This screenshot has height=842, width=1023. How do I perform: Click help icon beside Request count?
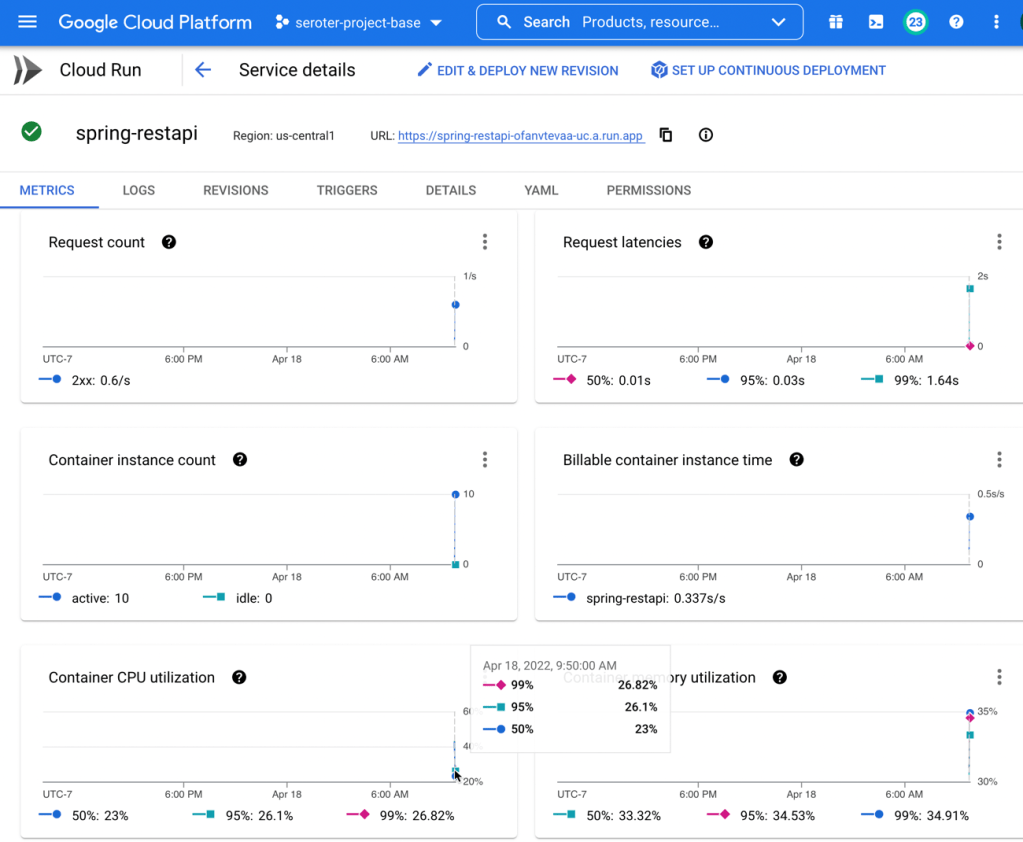169,242
